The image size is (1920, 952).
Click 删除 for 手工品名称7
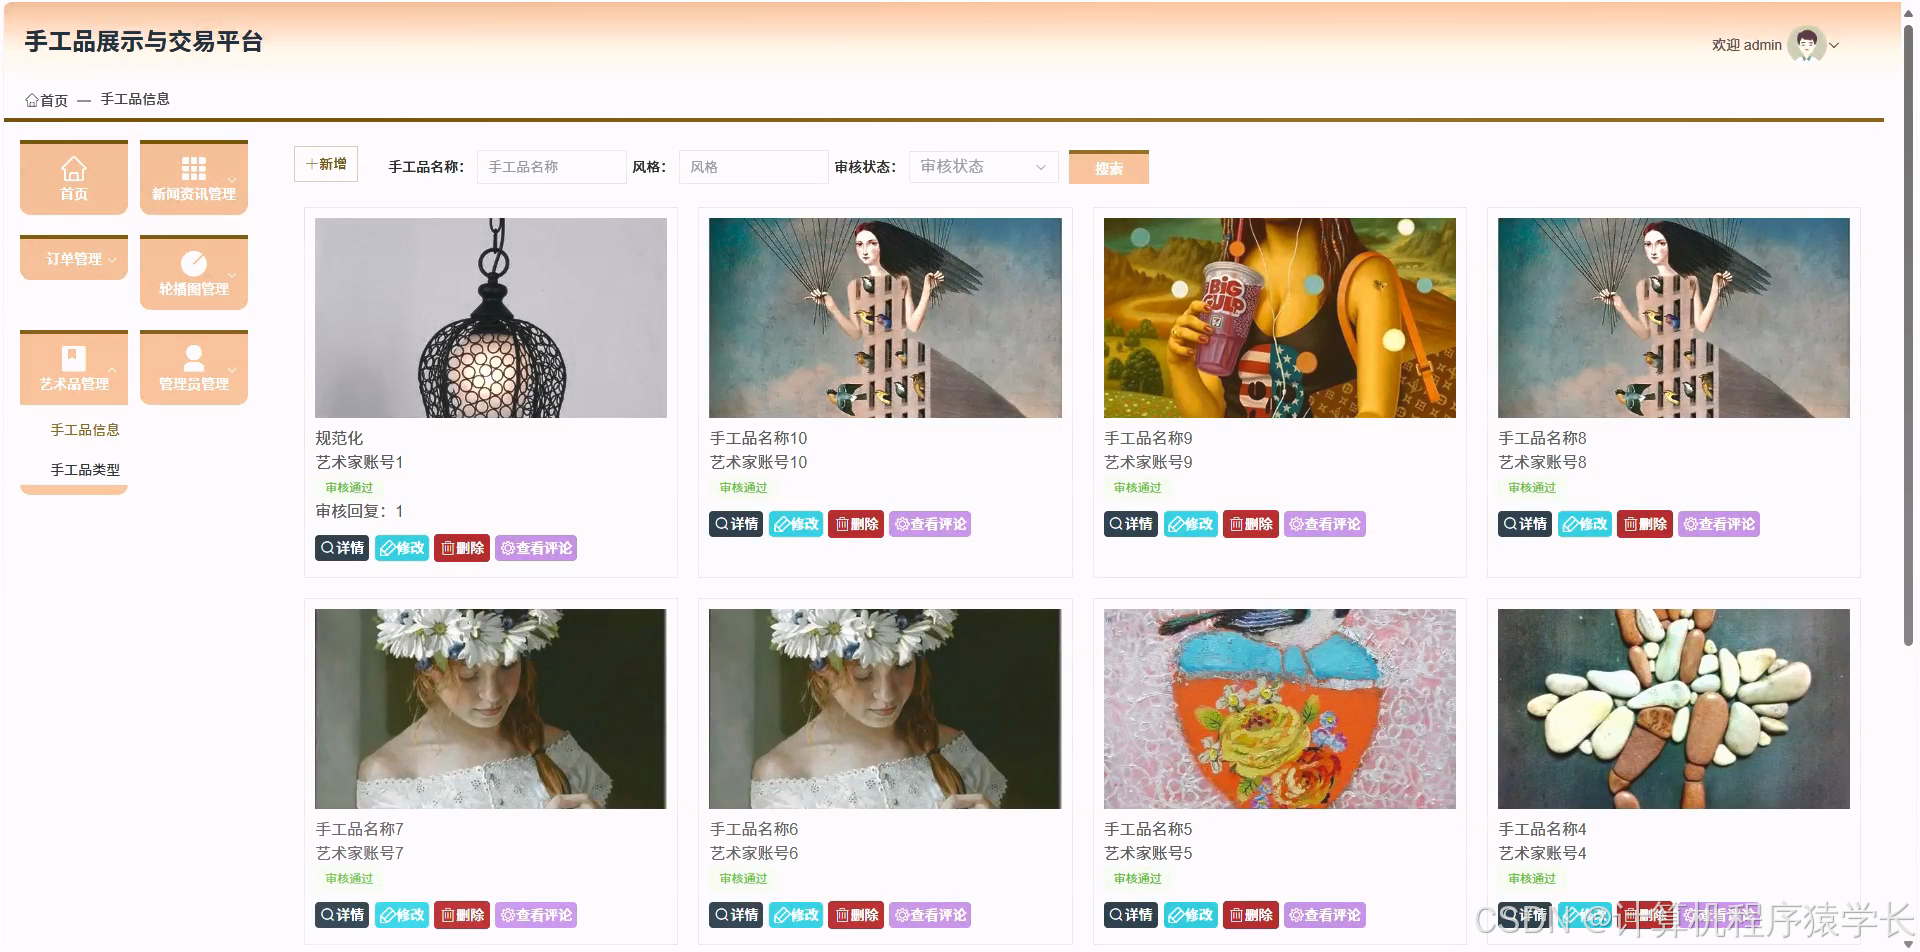(x=462, y=915)
